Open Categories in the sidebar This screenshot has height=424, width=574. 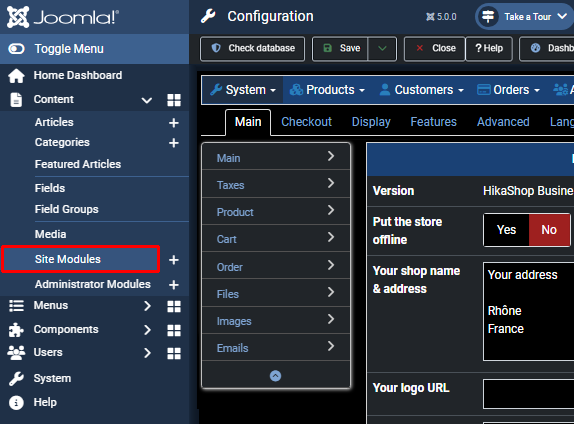[x=62, y=142]
